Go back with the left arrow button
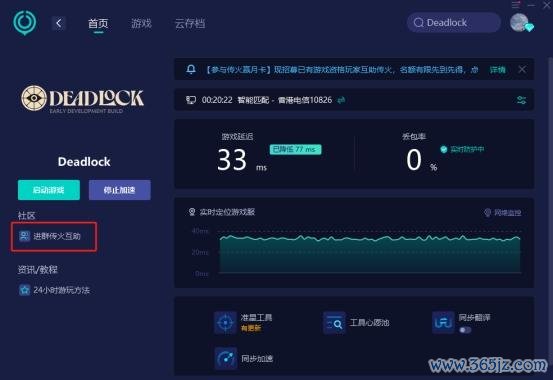The height and width of the screenshot is (380, 553). pyautogui.click(x=59, y=23)
